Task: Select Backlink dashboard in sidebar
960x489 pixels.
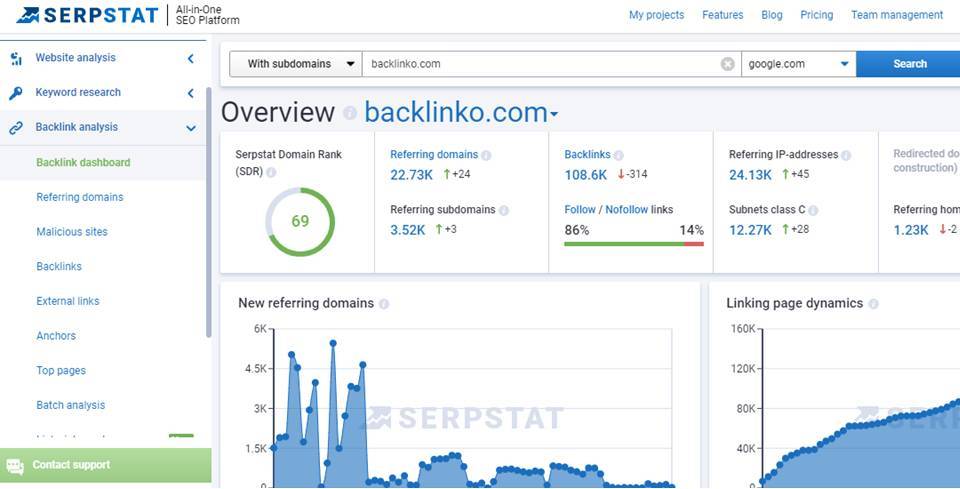Action: (83, 163)
